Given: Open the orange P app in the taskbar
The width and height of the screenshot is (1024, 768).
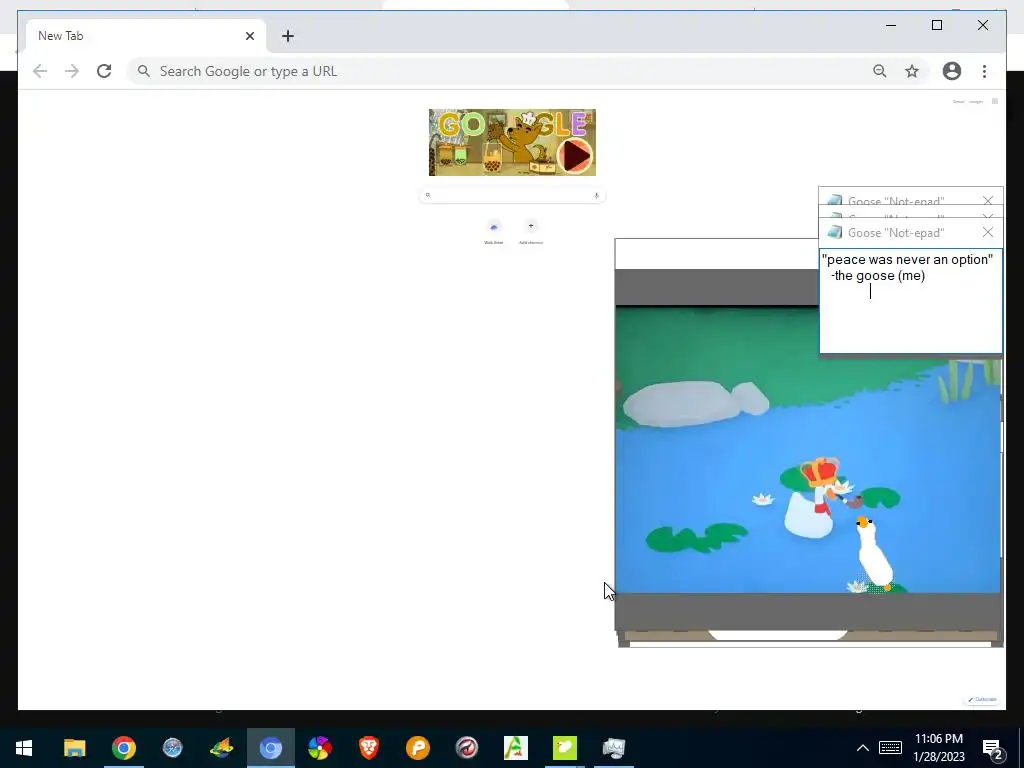Looking at the screenshot, I should click(417, 748).
